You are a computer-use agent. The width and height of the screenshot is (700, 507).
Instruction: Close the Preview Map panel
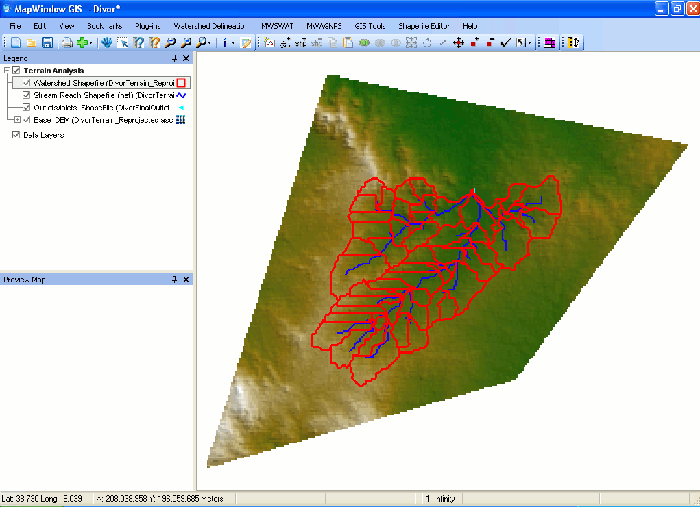click(187, 279)
